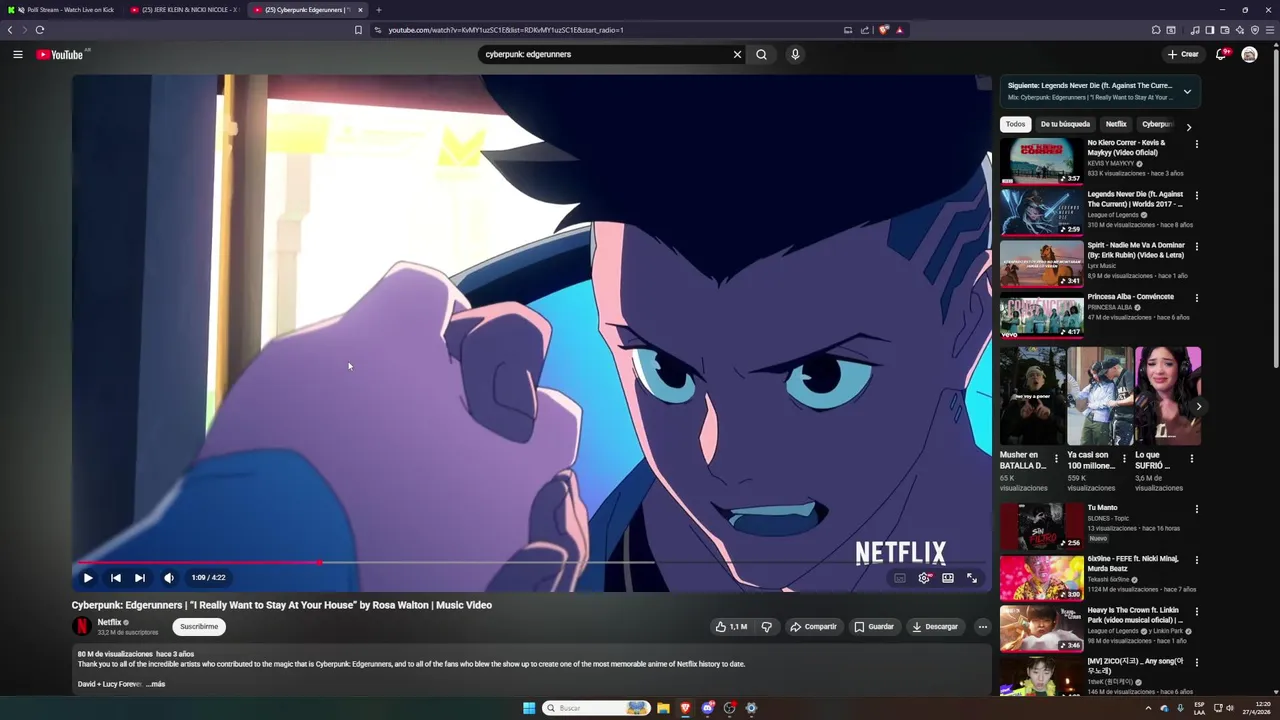Open options for No Kiero Correr

coord(1196,144)
